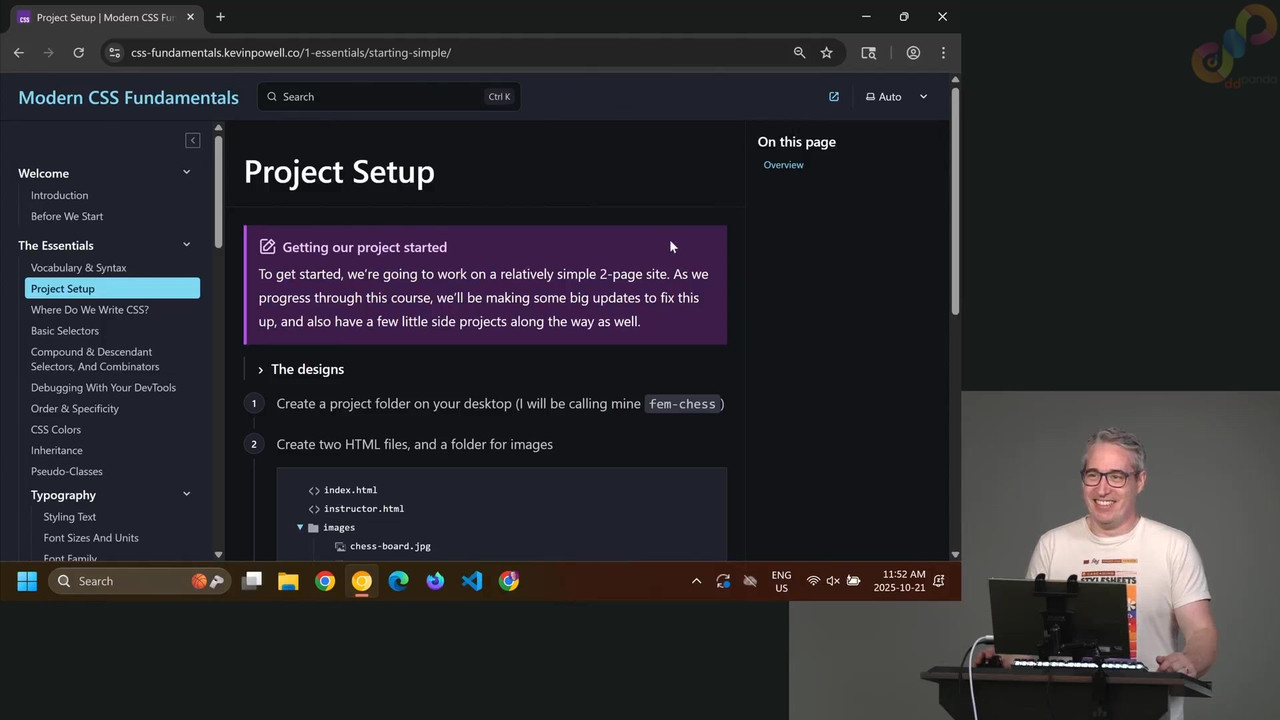Open the Before We Start page

pos(67,216)
